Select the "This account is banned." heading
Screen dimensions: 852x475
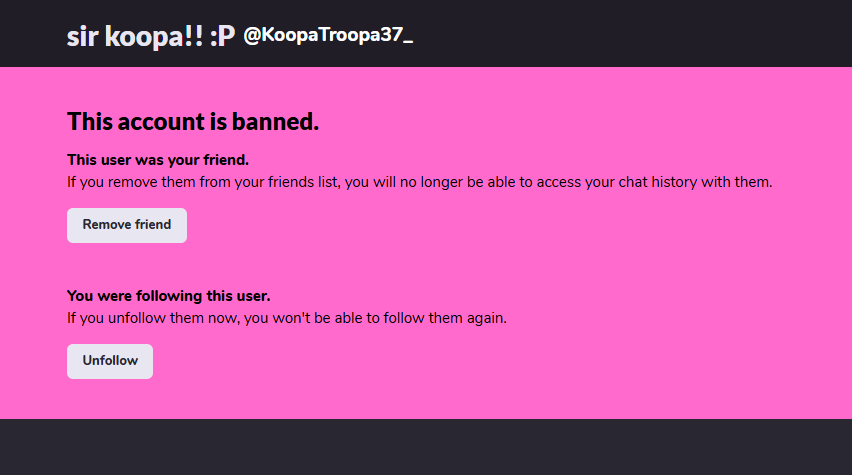(192, 122)
